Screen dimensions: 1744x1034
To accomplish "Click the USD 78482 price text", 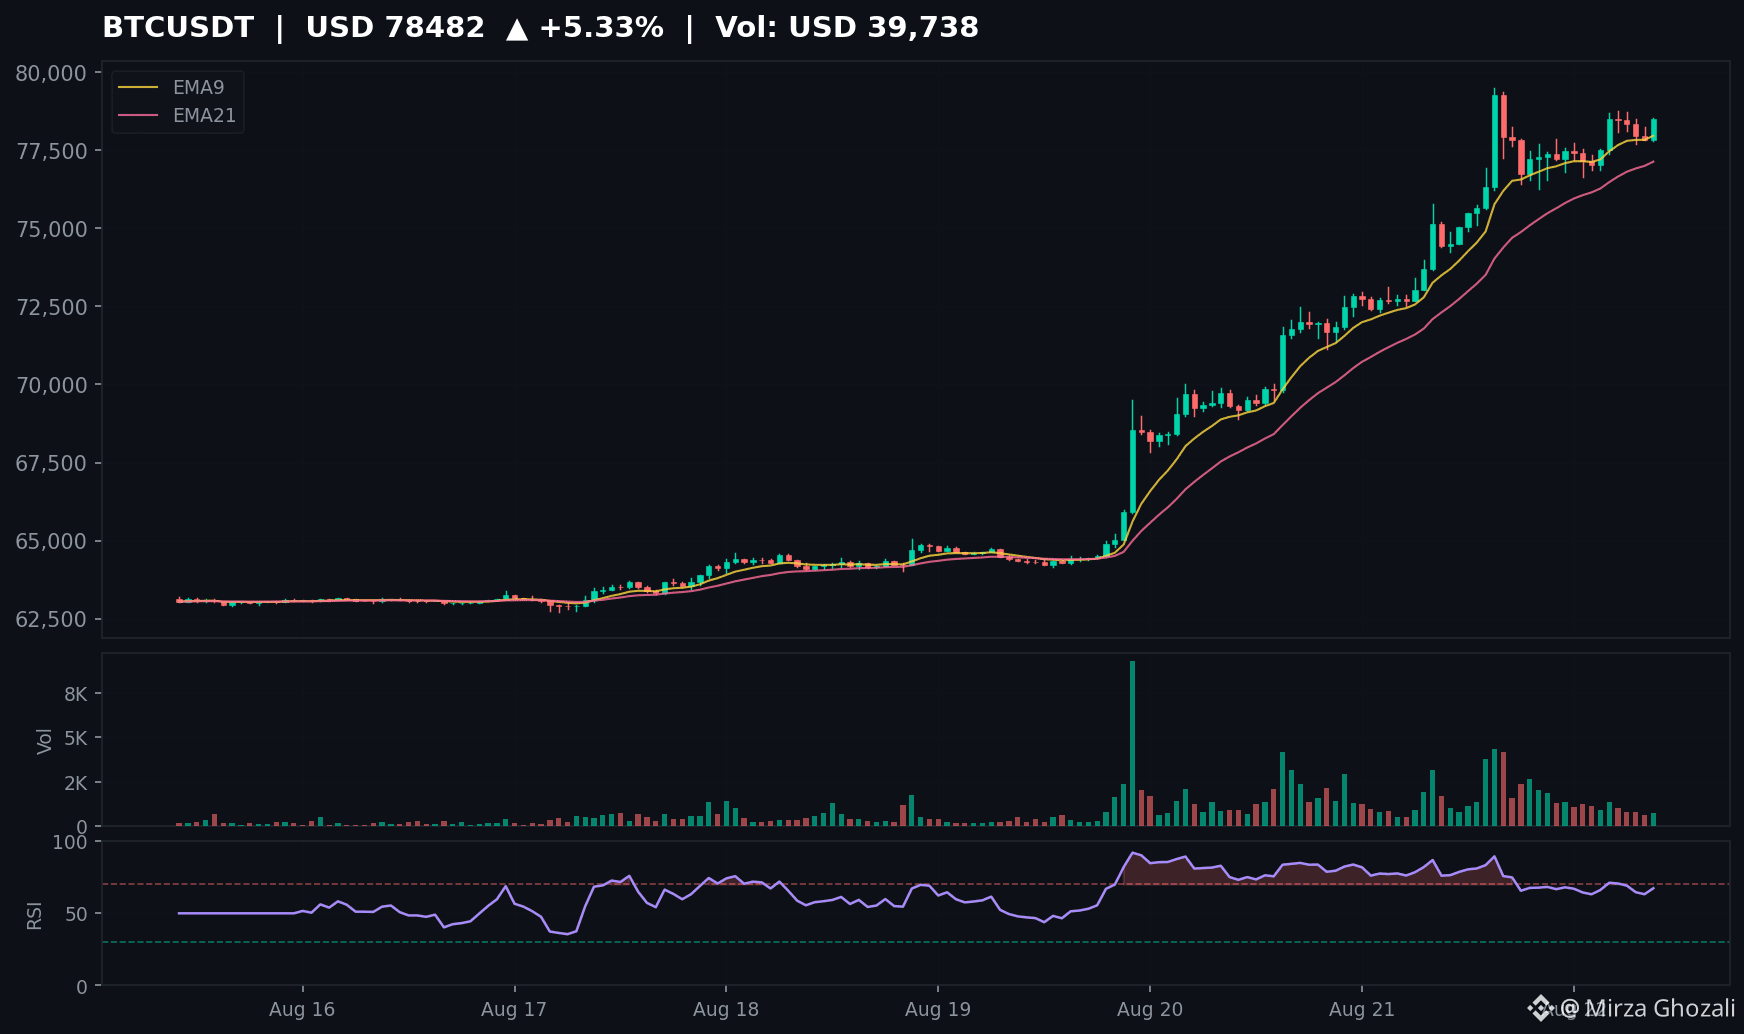I will [395, 28].
